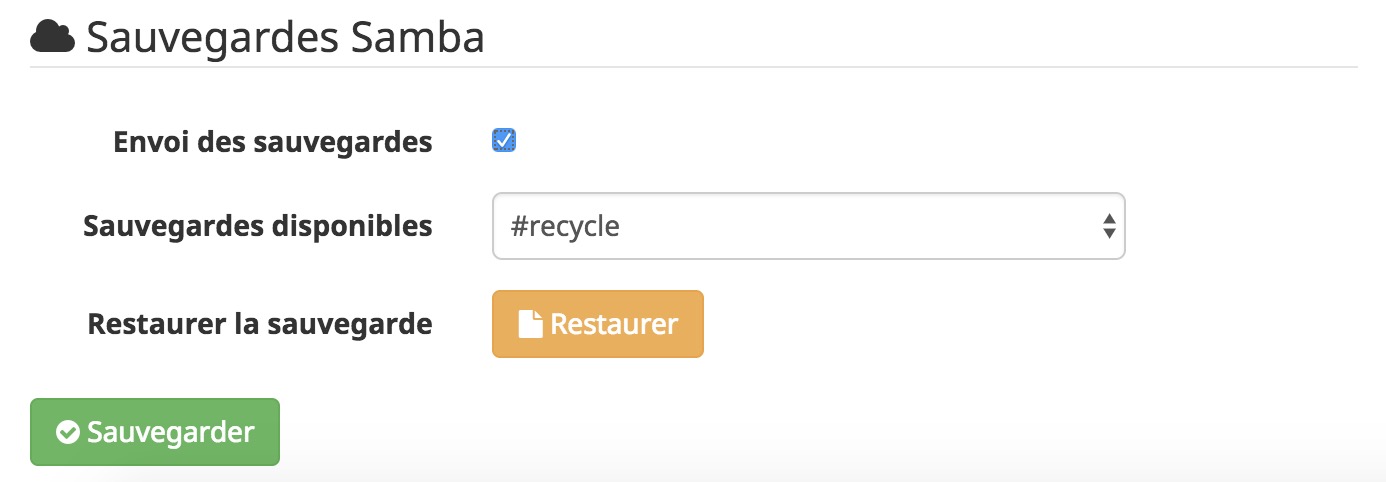Click the word Restaurer on the orange button
Screen dimensions: 1386x482
614,324
